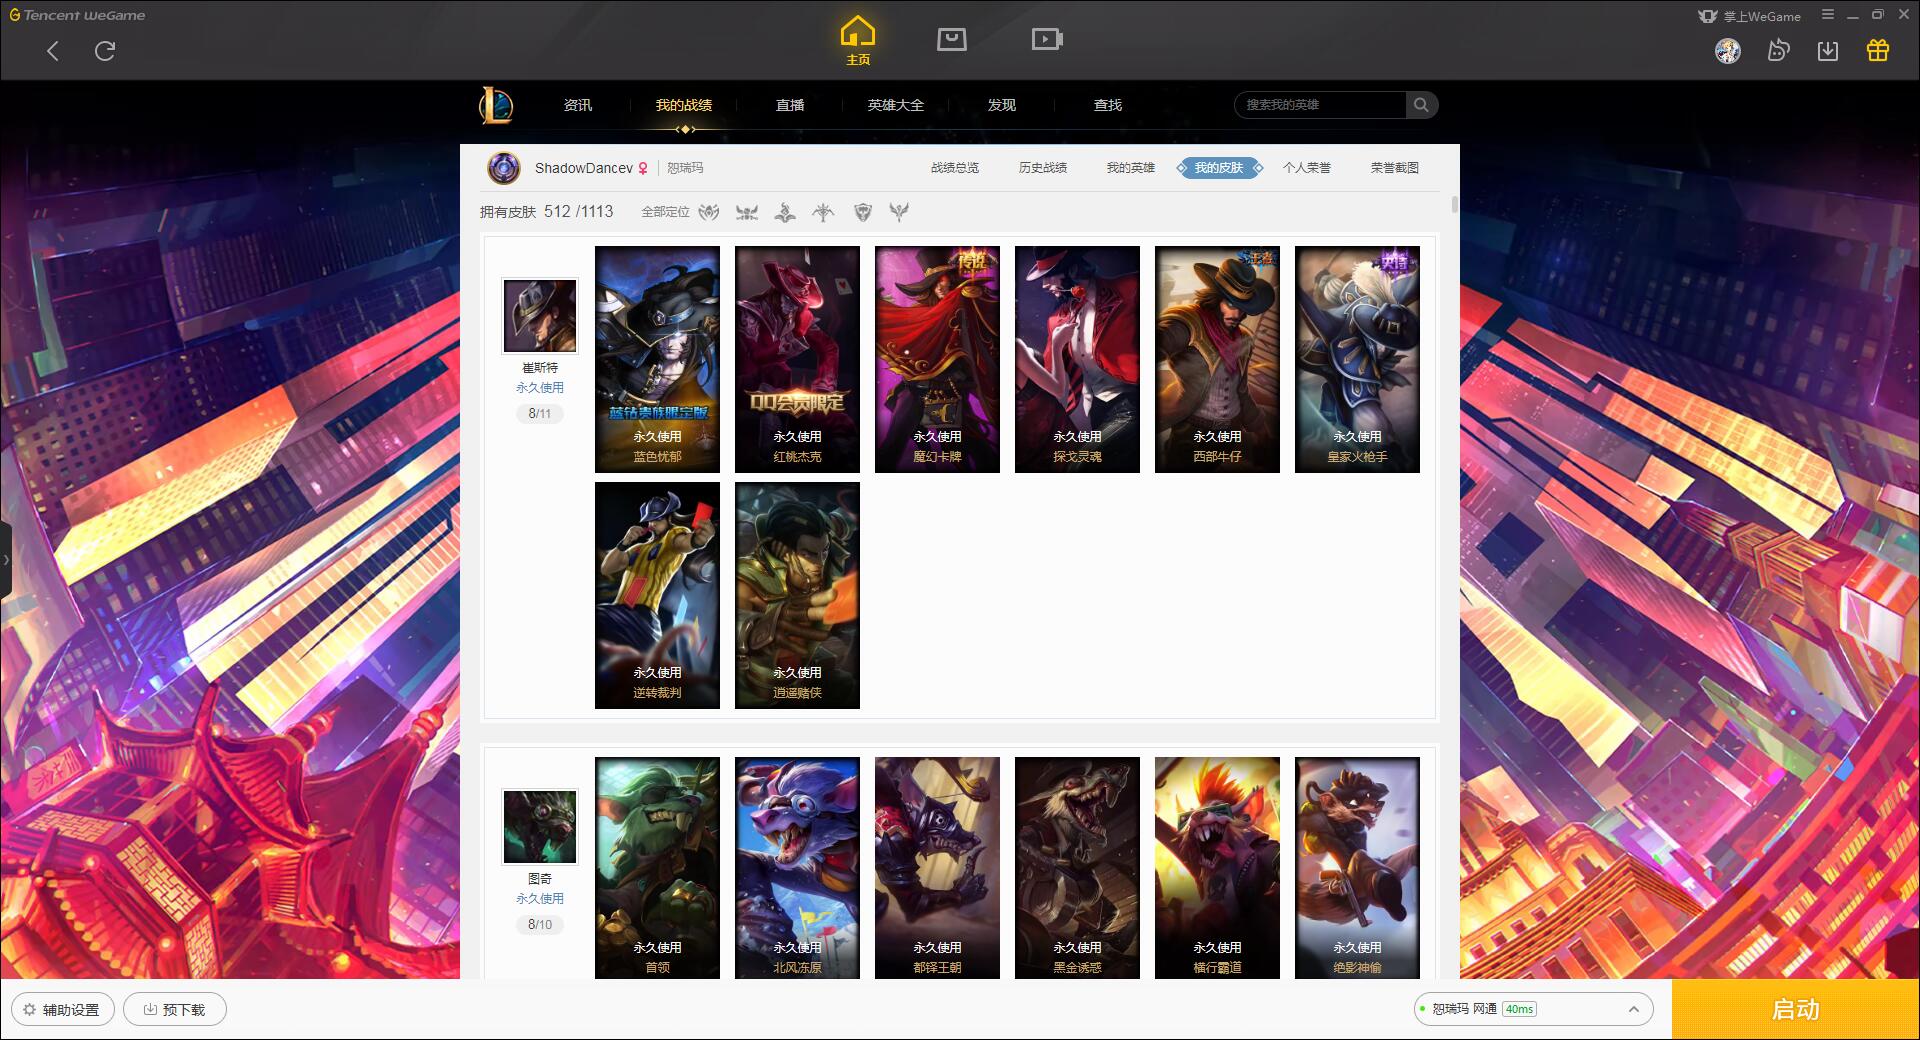Filter by second role icon, the winged crest

tap(747, 212)
